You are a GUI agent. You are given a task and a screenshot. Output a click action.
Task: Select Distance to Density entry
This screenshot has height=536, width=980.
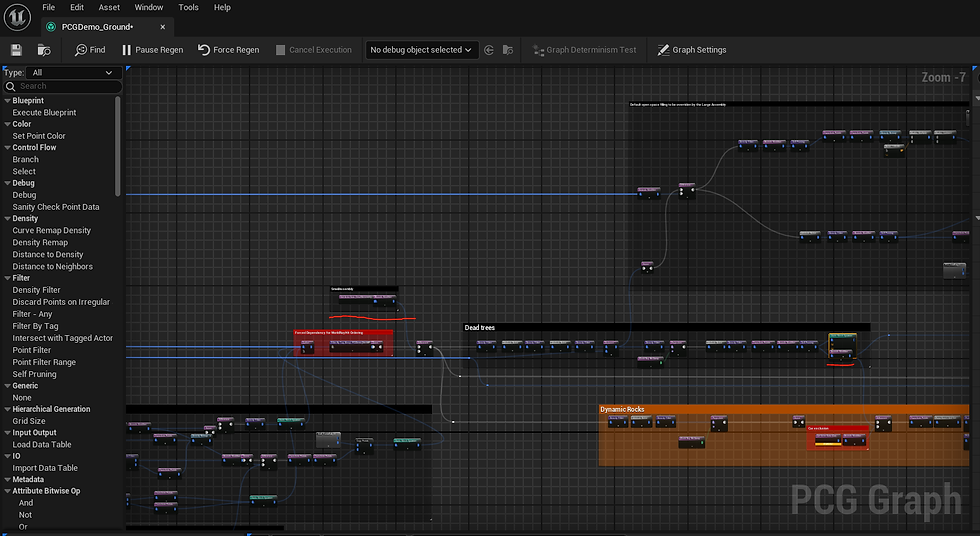tap(48, 254)
